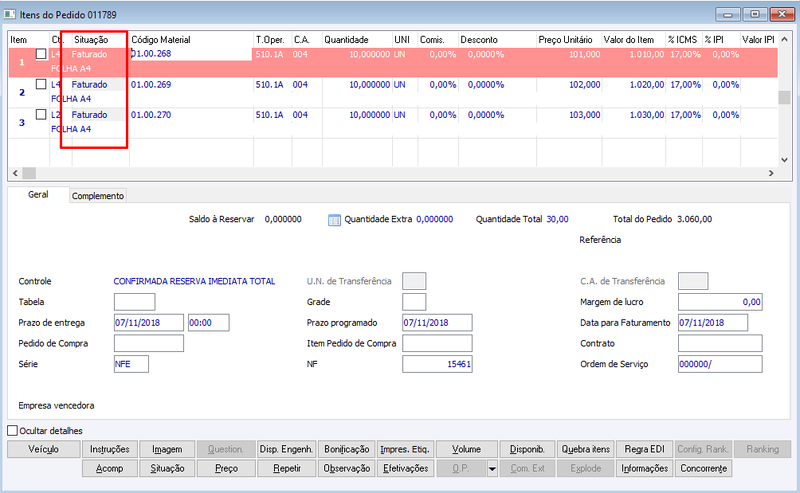Switch to the Complemento tab

coord(97,196)
